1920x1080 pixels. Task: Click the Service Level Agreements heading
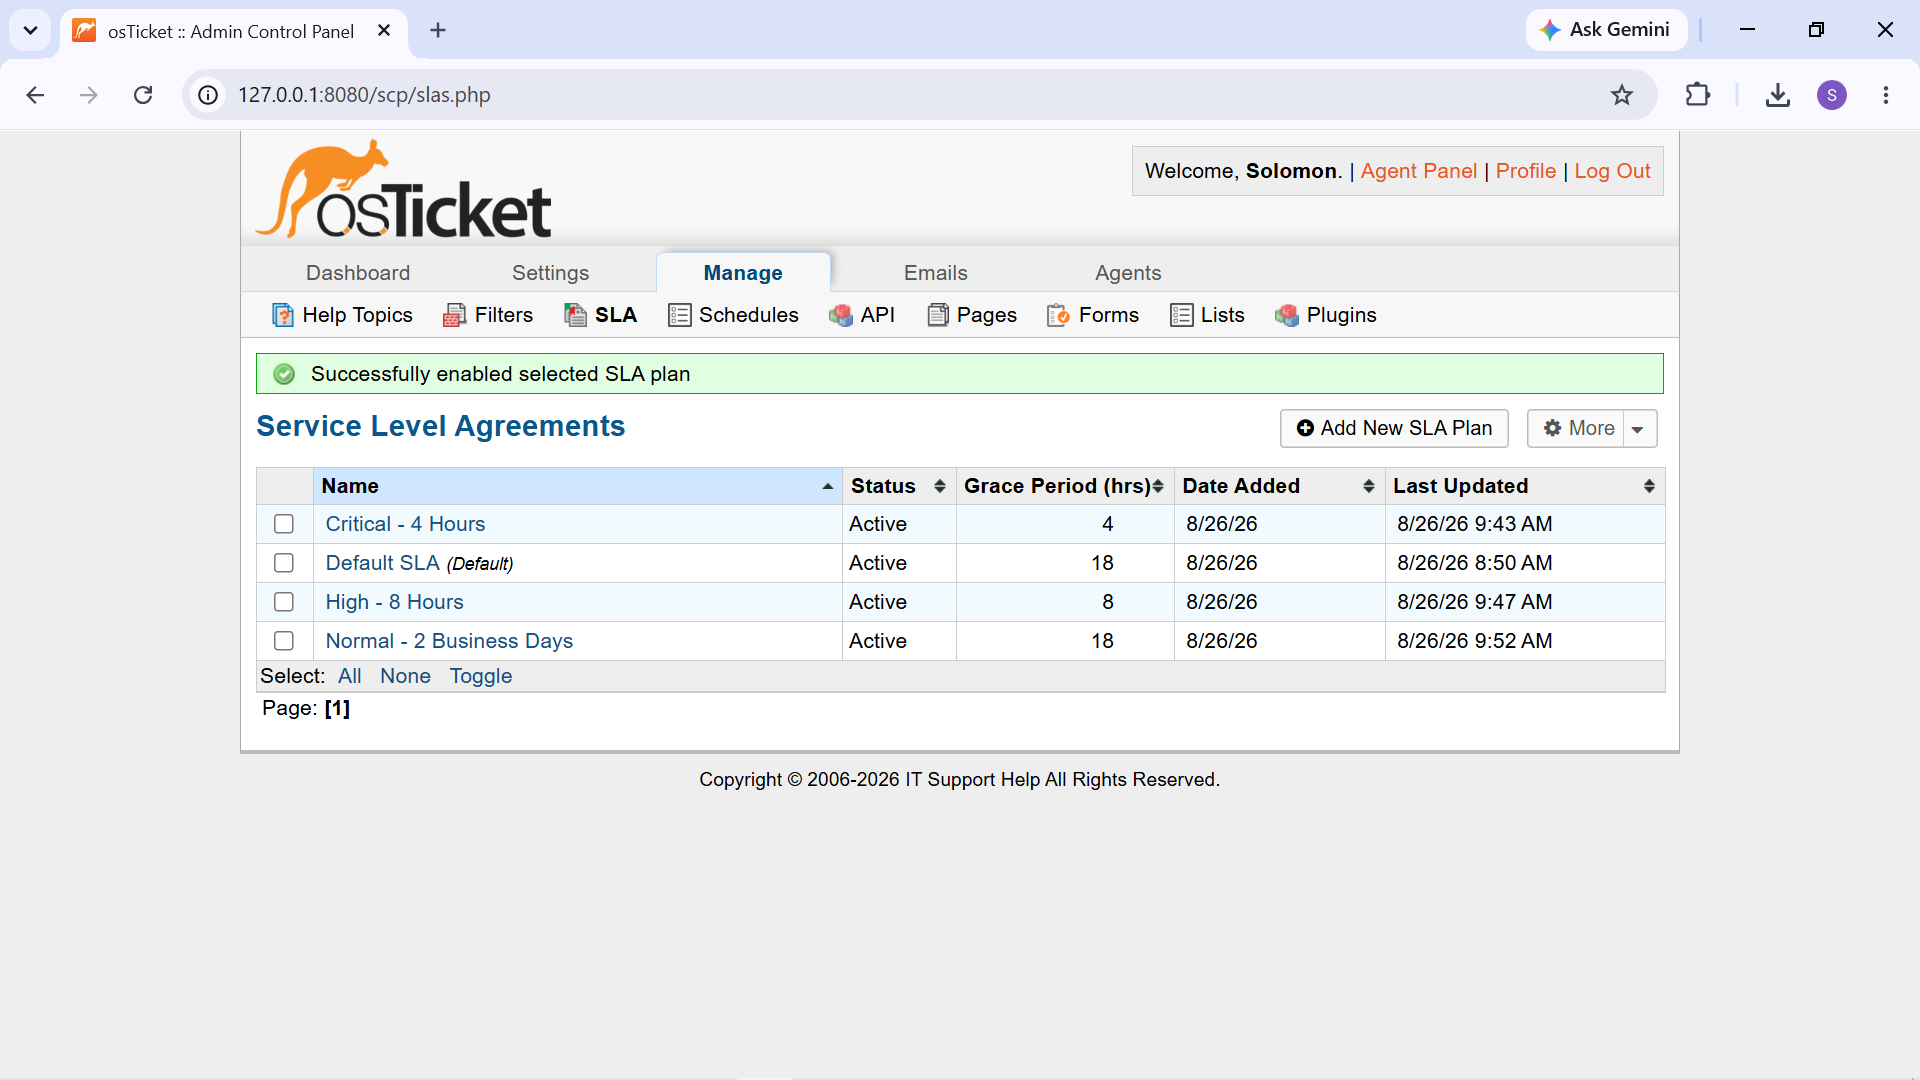[x=440, y=426]
